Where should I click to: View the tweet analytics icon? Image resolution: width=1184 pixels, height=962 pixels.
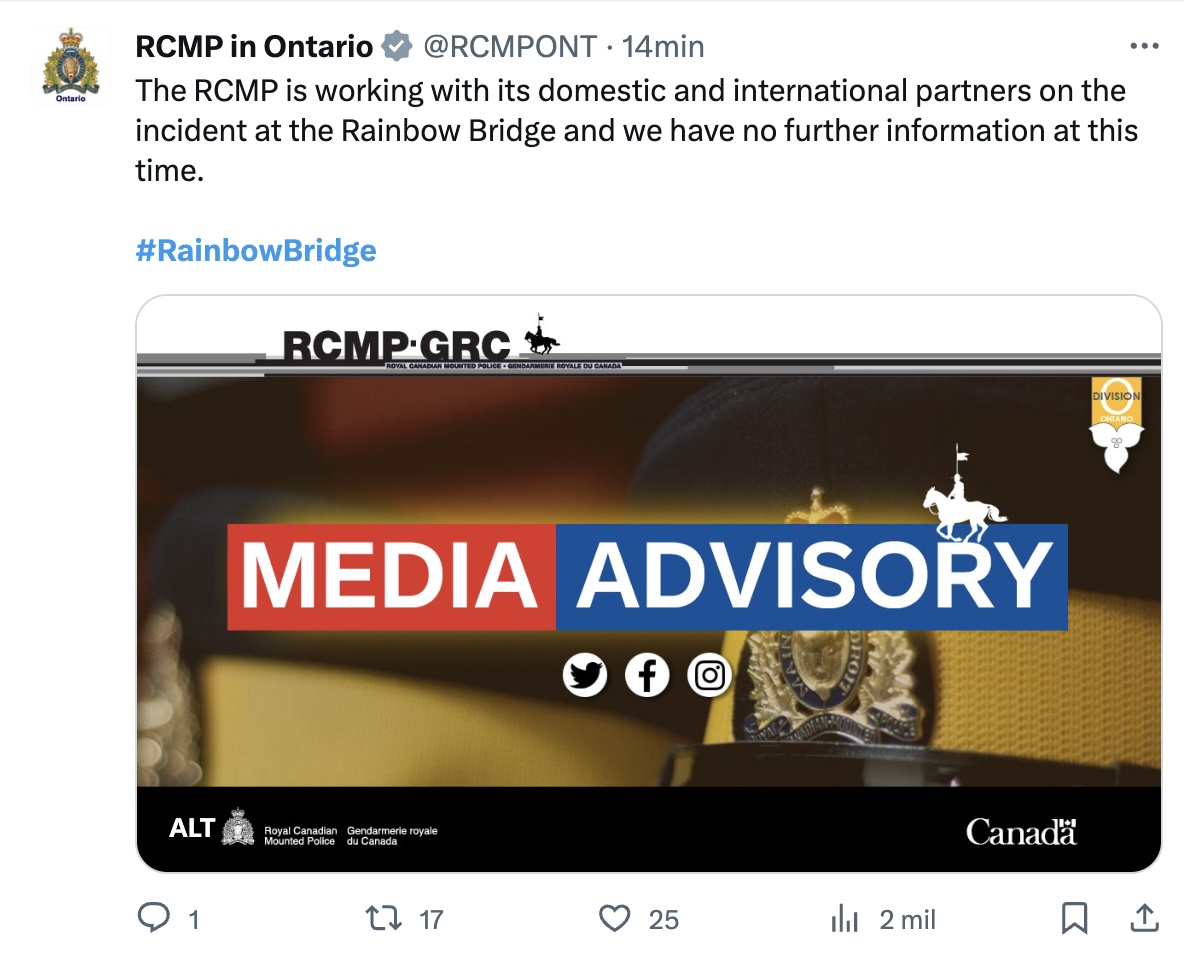[x=846, y=918]
